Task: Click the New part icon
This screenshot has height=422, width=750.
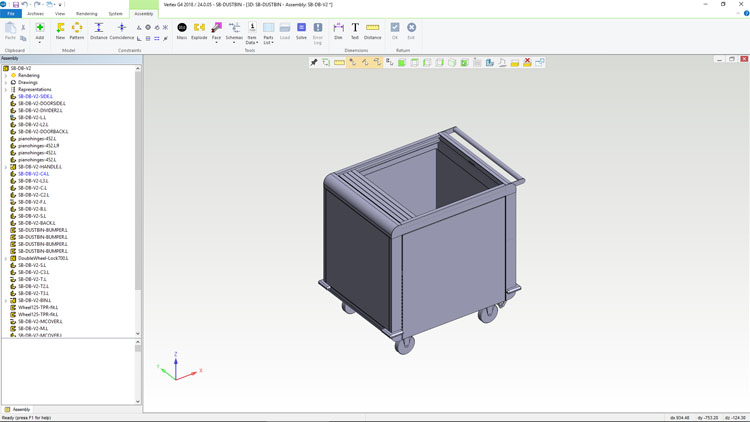Action: (x=60, y=31)
